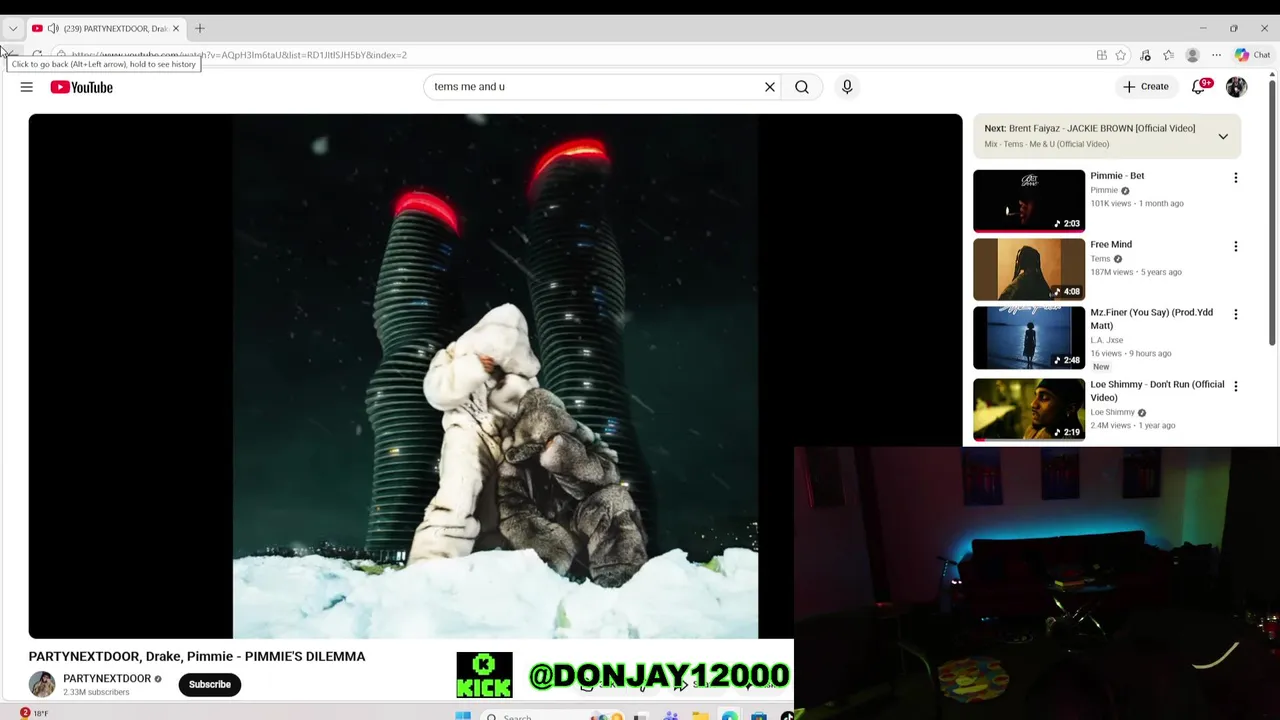Open browser profile icon

coord(1192,55)
